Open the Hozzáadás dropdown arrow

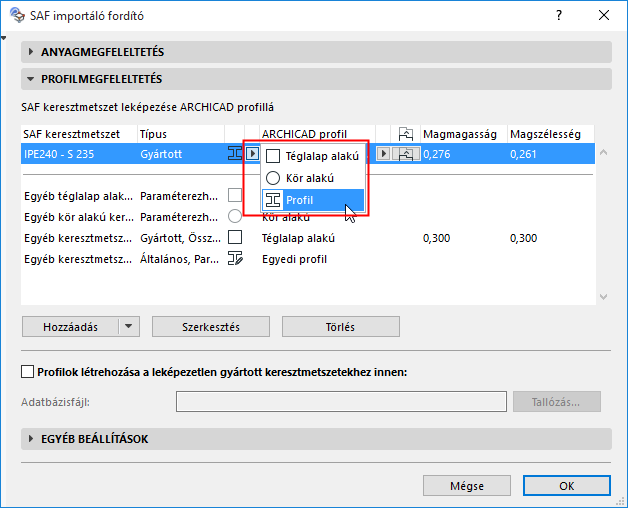(129, 327)
